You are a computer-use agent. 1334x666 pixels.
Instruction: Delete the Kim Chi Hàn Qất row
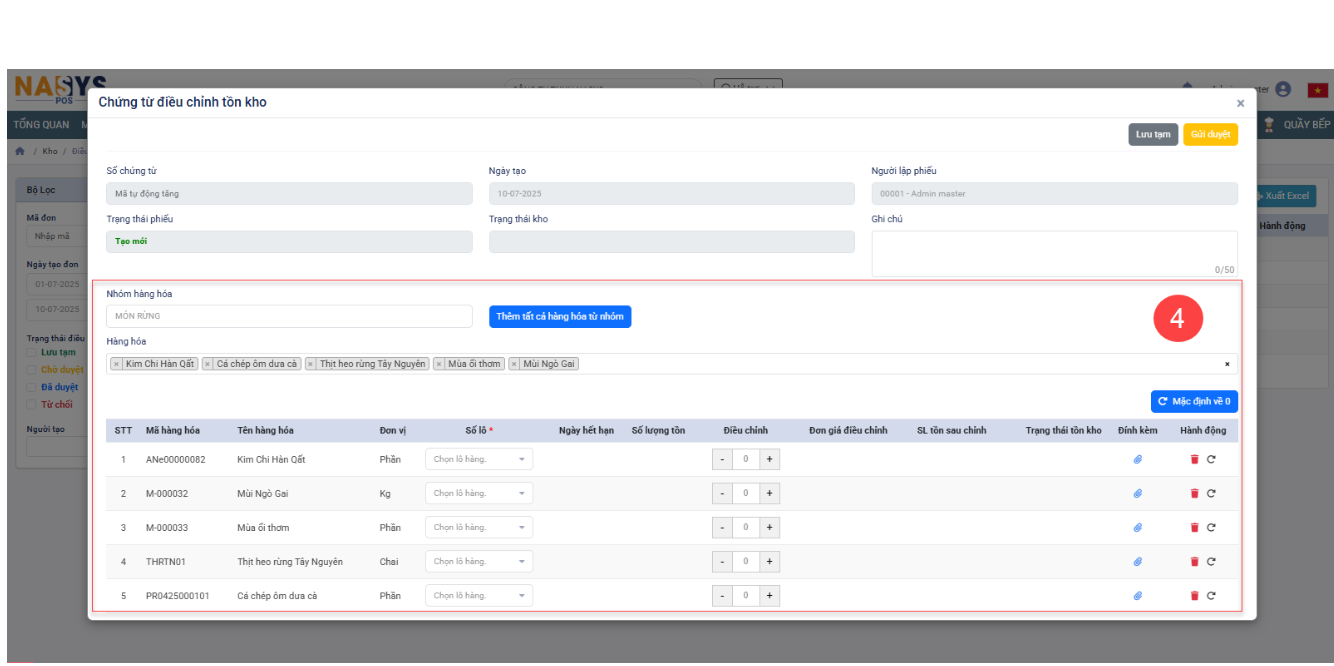tap(1194, 459)
